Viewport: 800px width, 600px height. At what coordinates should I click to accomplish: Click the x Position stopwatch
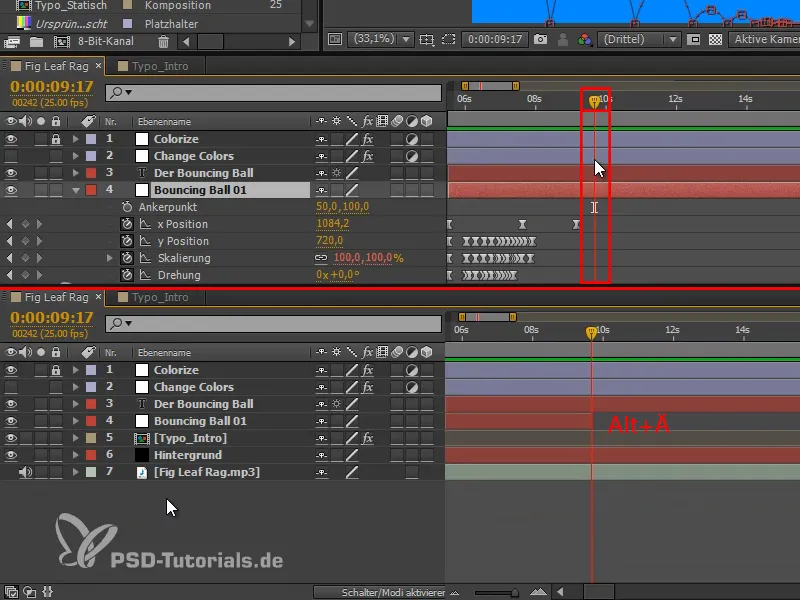[127, 224]
